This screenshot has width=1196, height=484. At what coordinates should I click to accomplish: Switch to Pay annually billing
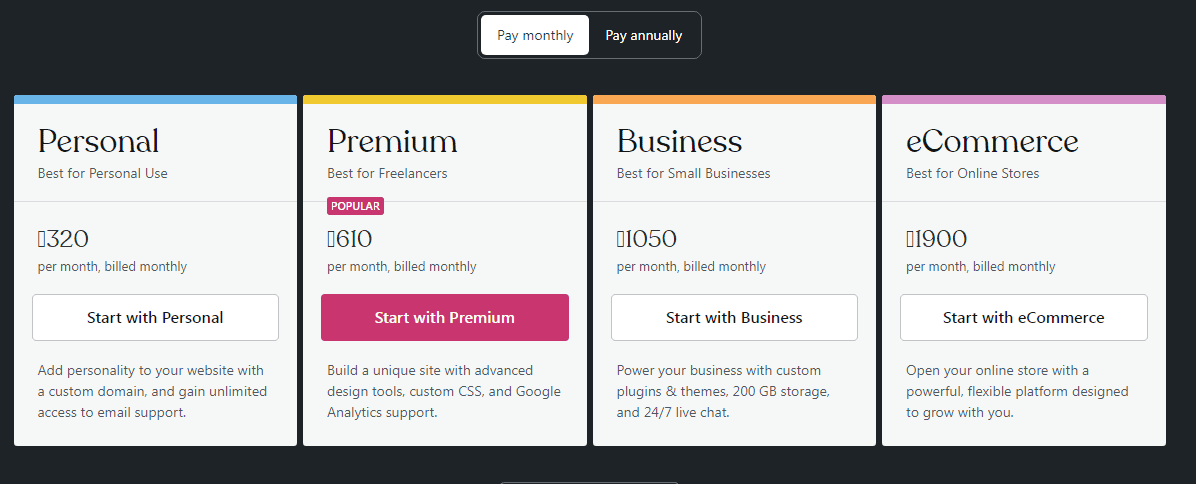pos(644,35)
